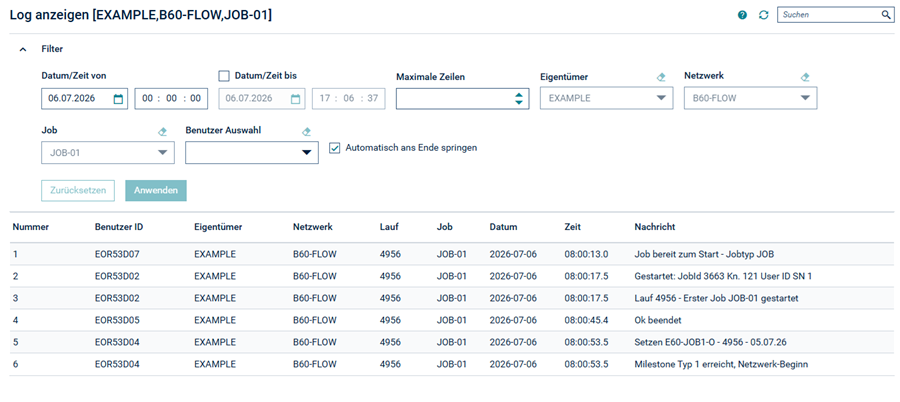Click the Lauf column header
This screenshot has height=402, width=900.
click(389, 227)
